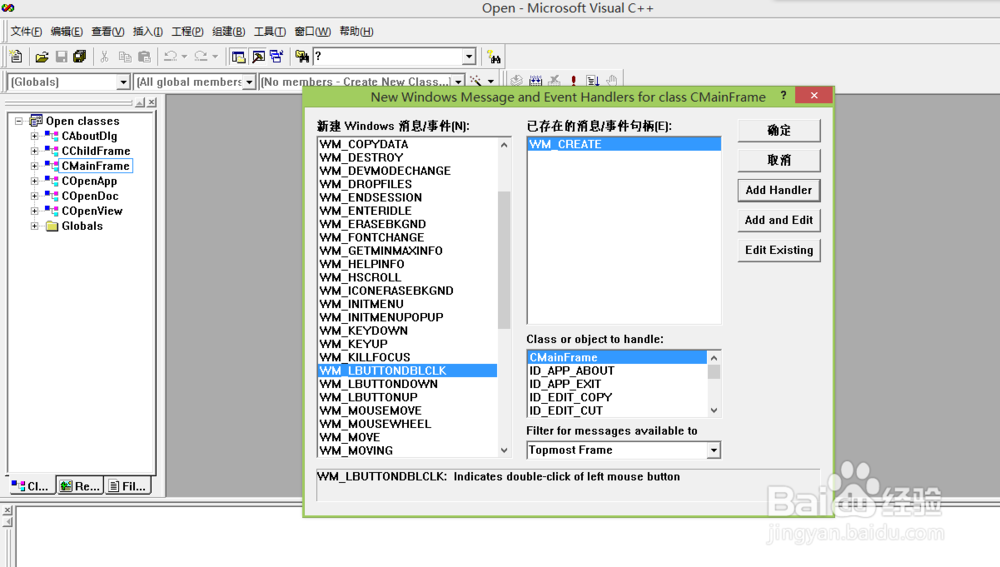Screen dimensions: 1000x567
Task: Toggle the Output window icon
Action: tap(258, 57)
